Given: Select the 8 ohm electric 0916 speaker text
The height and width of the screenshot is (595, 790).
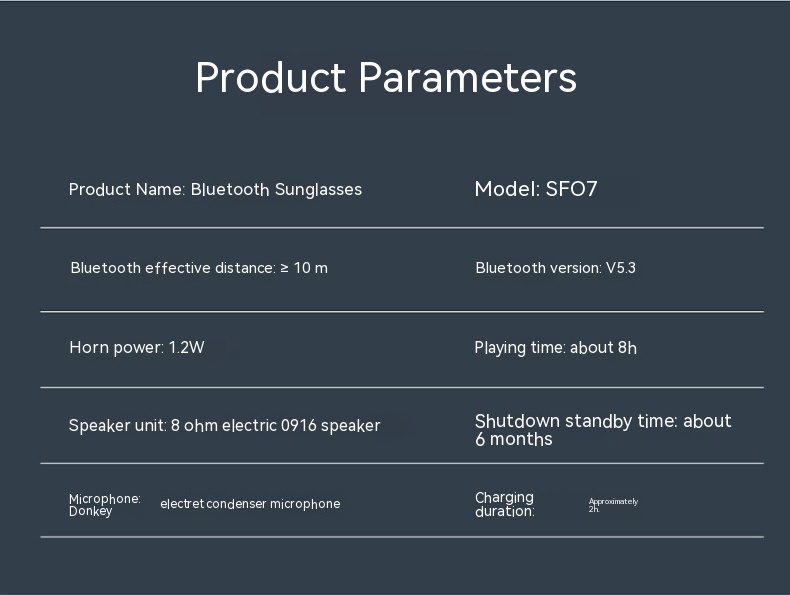Looking at the screenshot, I should point(275,426).
